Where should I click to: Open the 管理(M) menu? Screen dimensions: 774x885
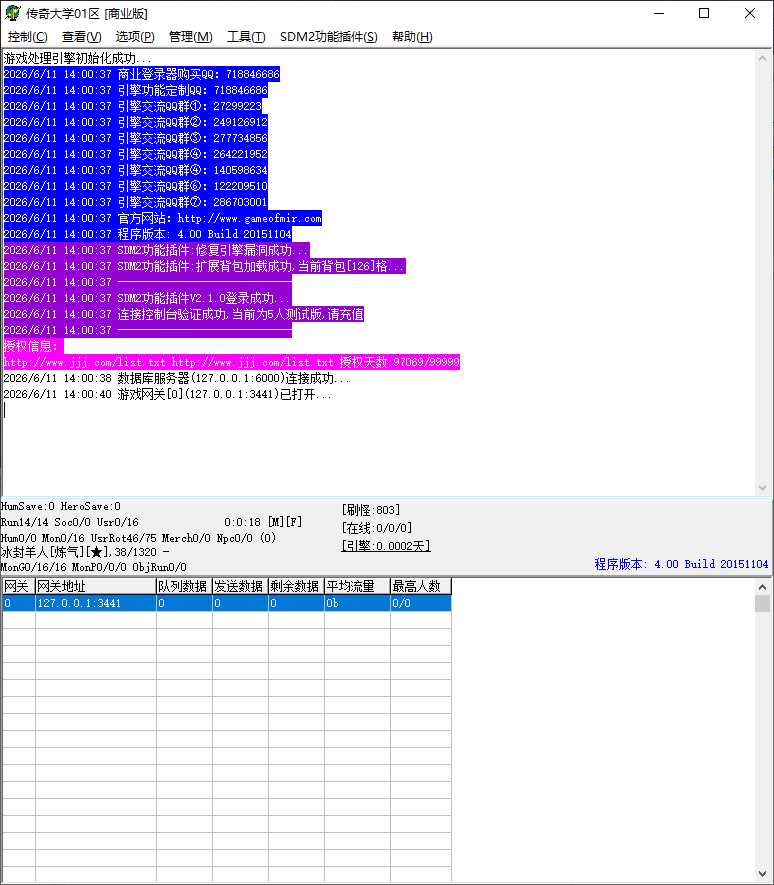[191, 37]
